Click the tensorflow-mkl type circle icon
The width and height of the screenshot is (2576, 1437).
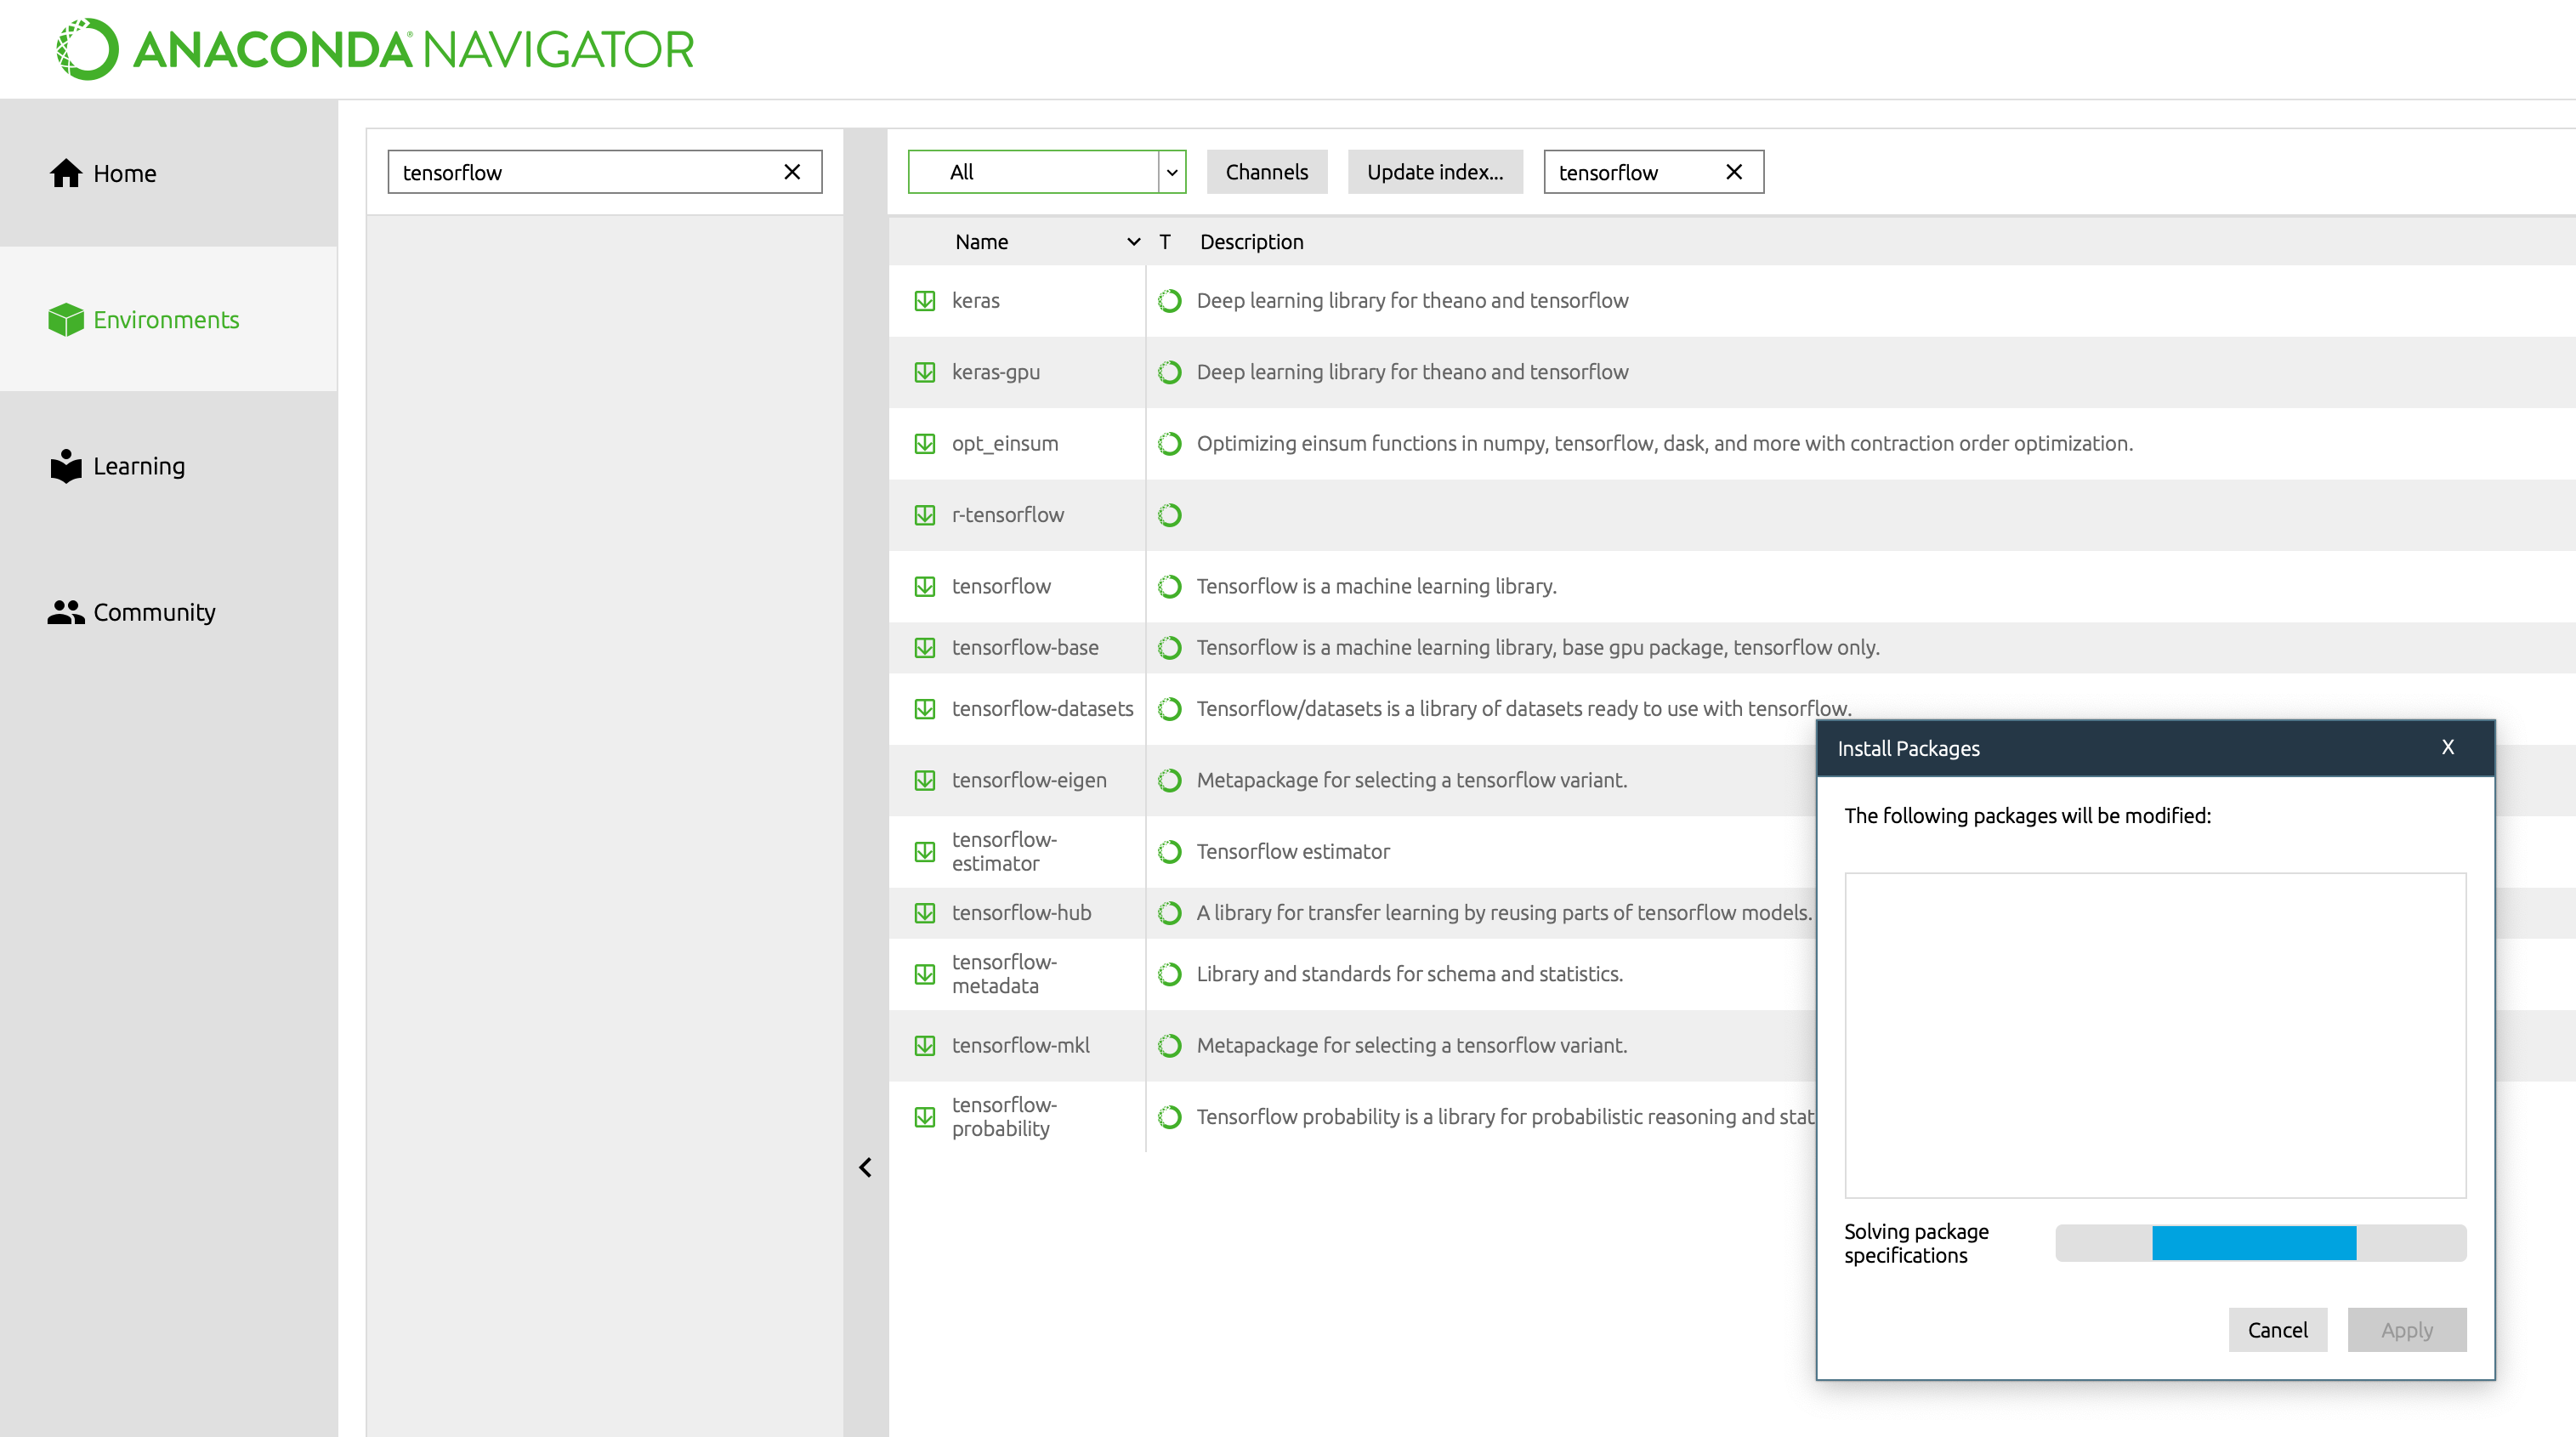click(1170, 1046)
